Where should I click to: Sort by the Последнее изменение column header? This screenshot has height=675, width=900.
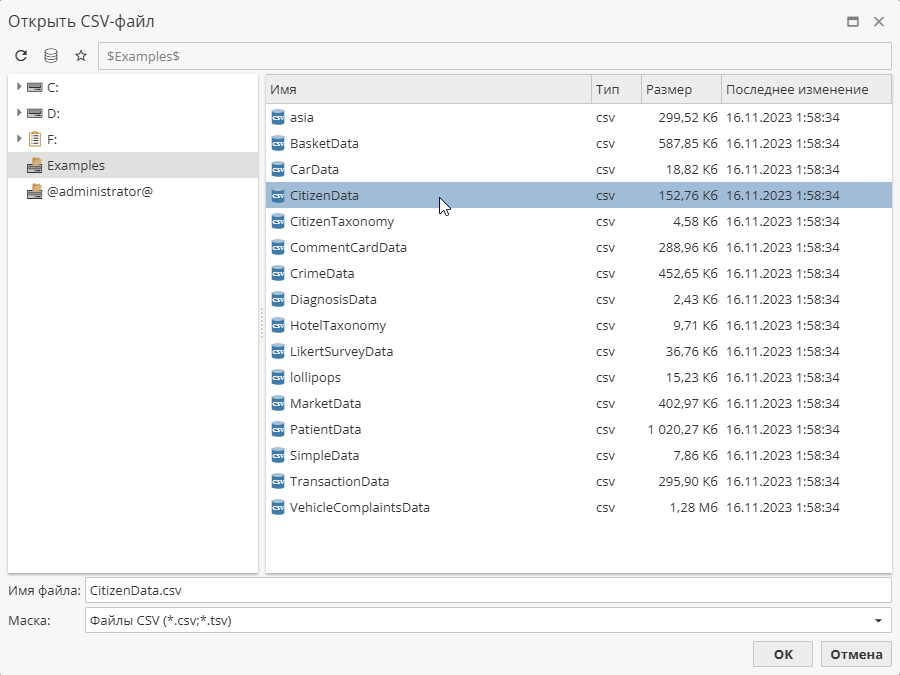tap(806, 90)
